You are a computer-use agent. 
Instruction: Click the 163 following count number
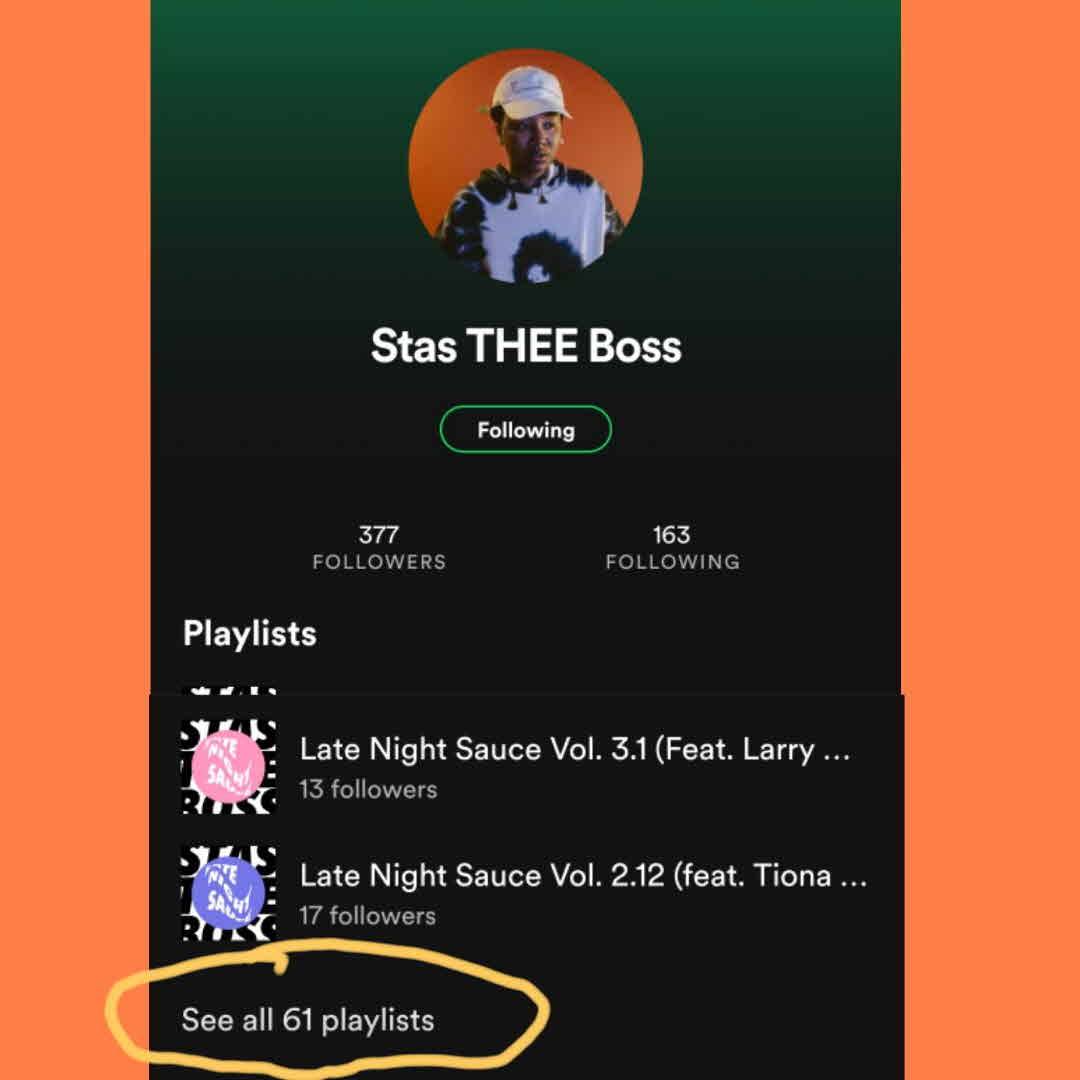pyautogui.click(x=672, y=534)
